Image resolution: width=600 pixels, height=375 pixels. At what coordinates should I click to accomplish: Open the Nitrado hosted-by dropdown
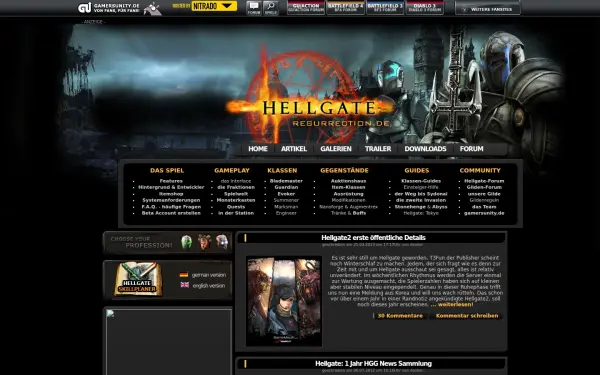[x=214, y=6]
